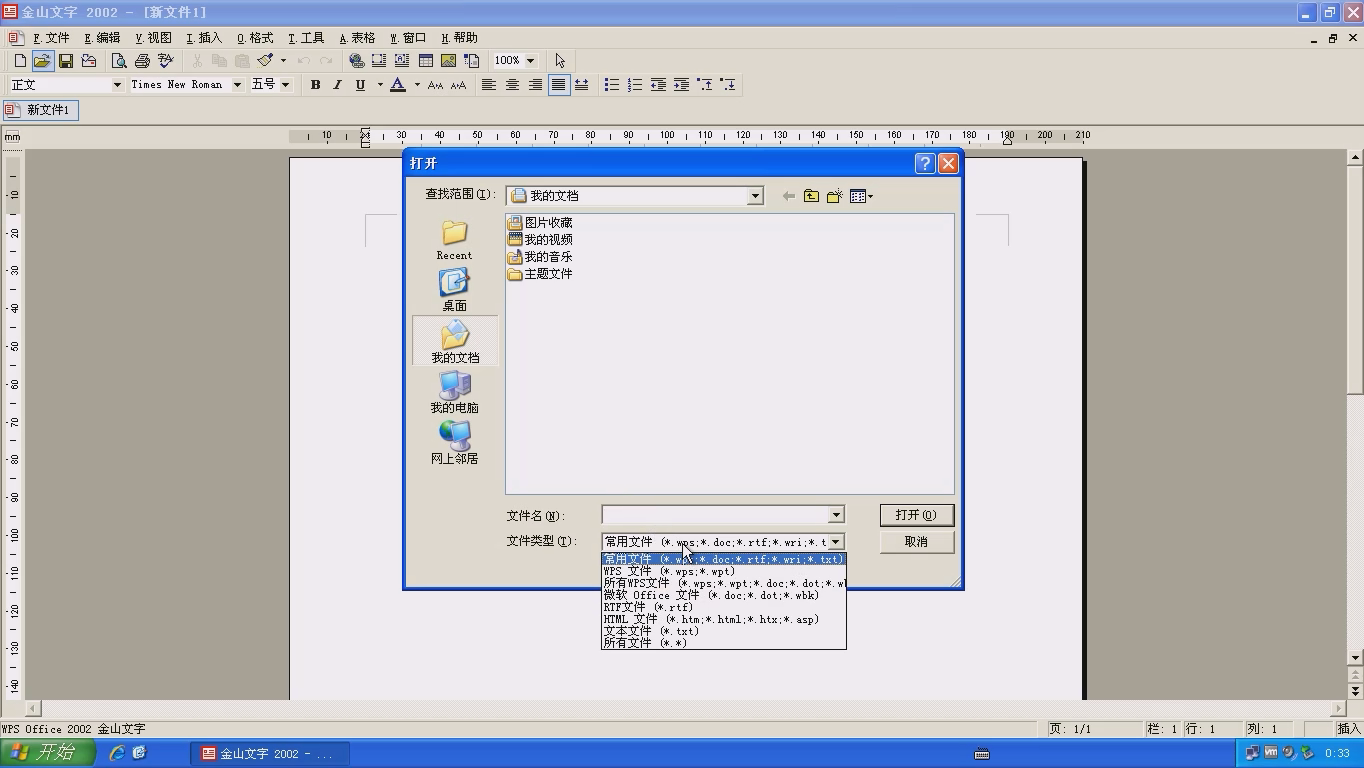1364x768 pixels.
Task: Open Print Preview from the toolbar
Action: (x=119, y=61)
